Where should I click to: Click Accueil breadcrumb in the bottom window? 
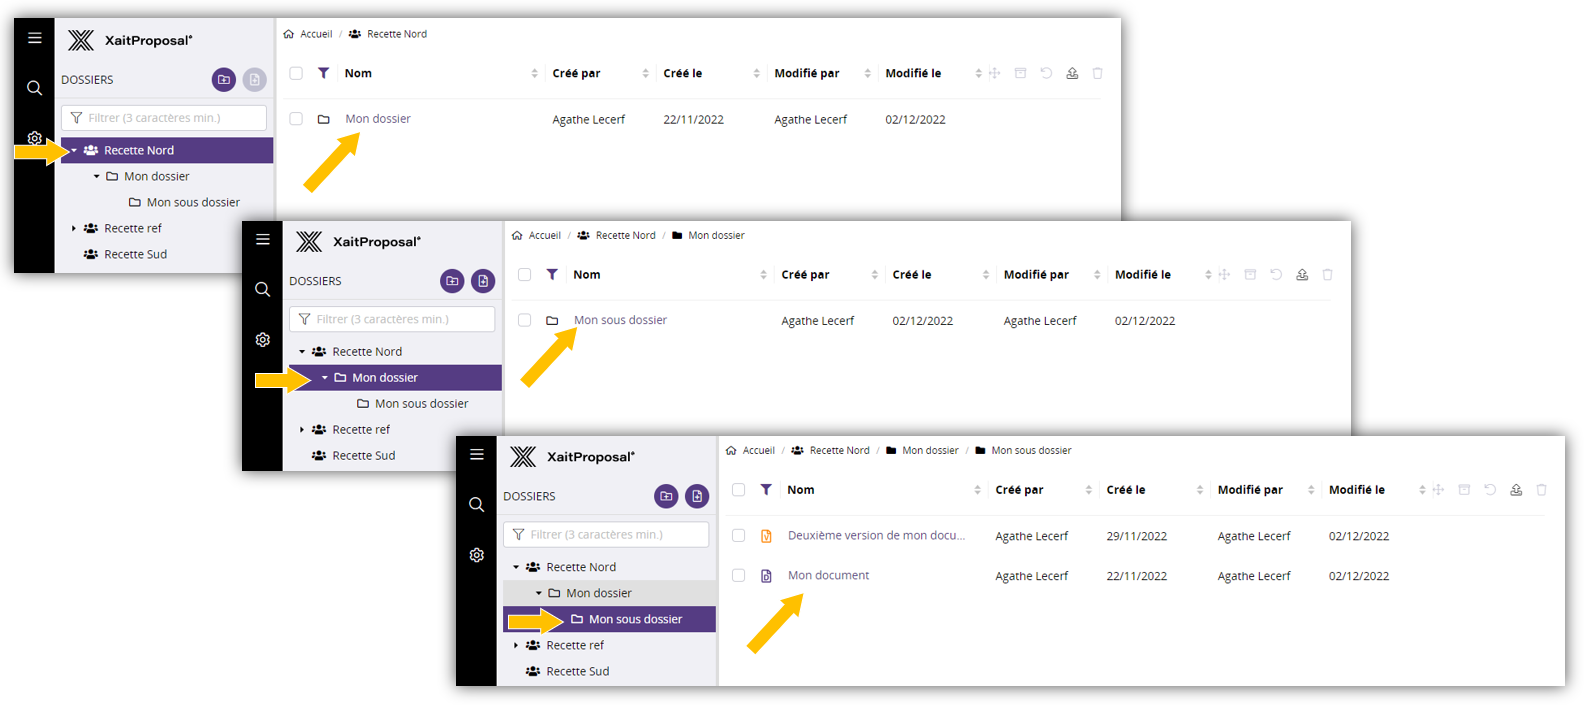point(758,451)
